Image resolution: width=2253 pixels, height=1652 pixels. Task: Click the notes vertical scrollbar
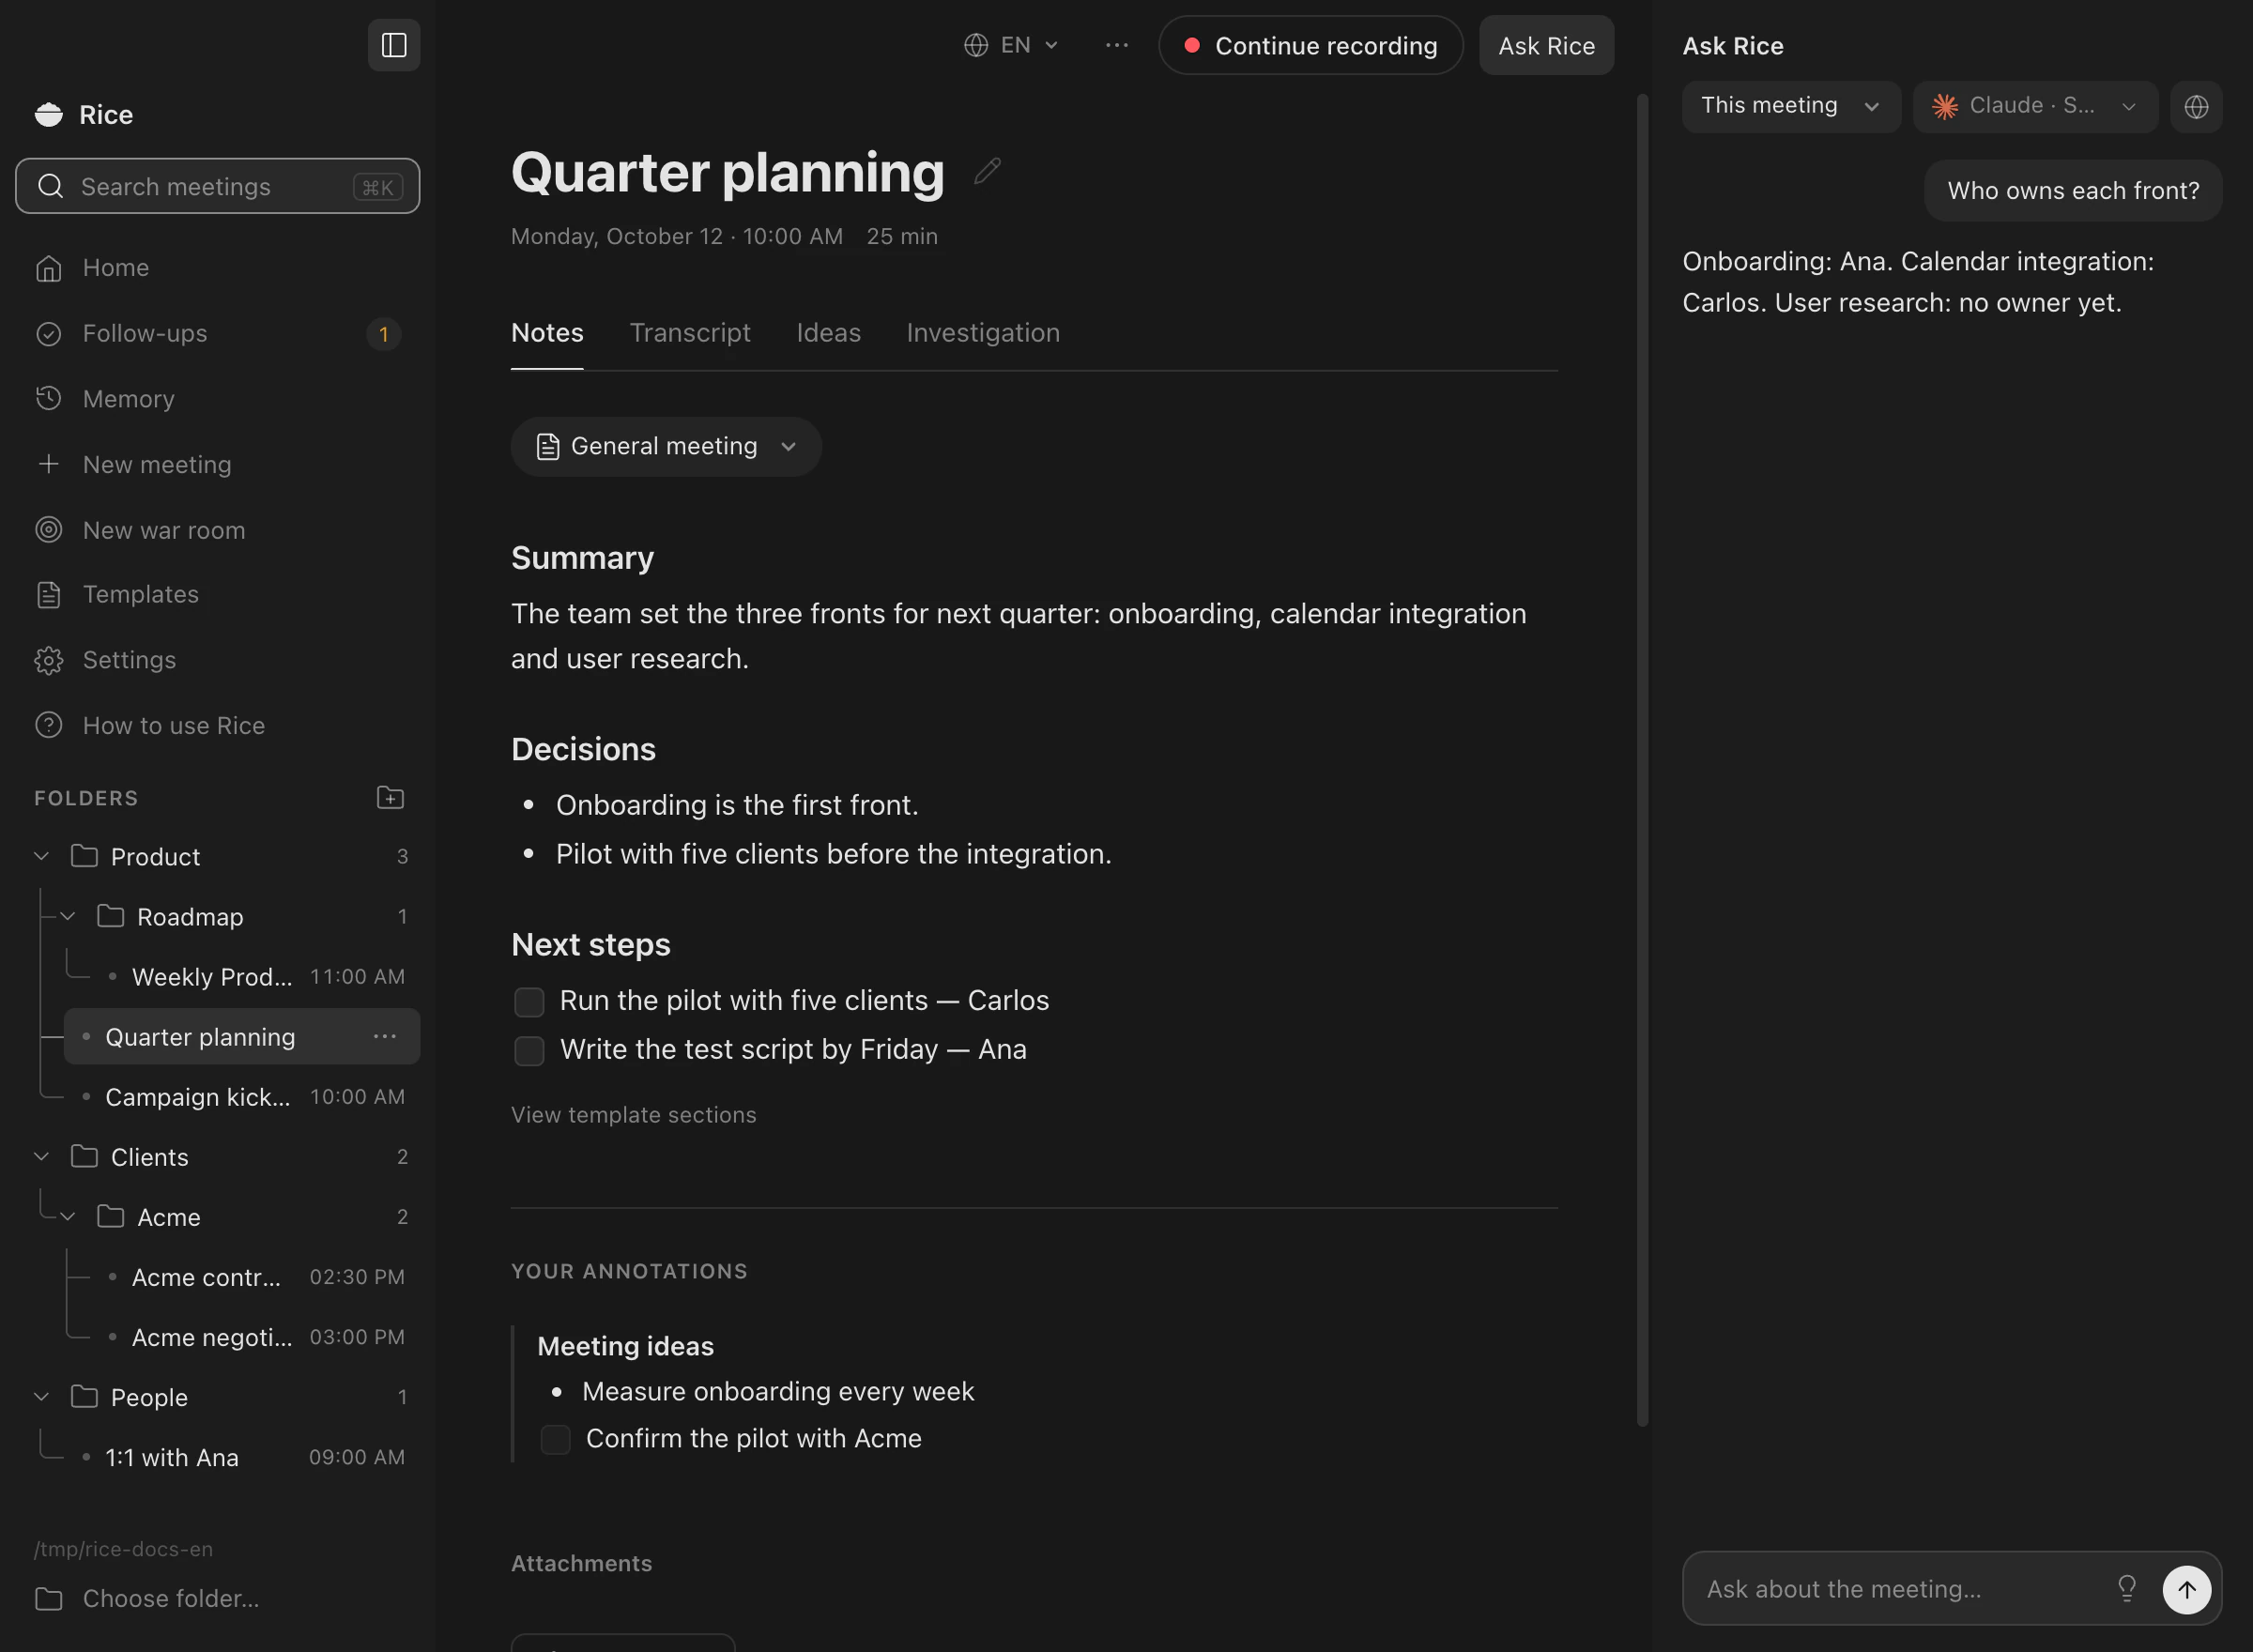point(1642,760)
